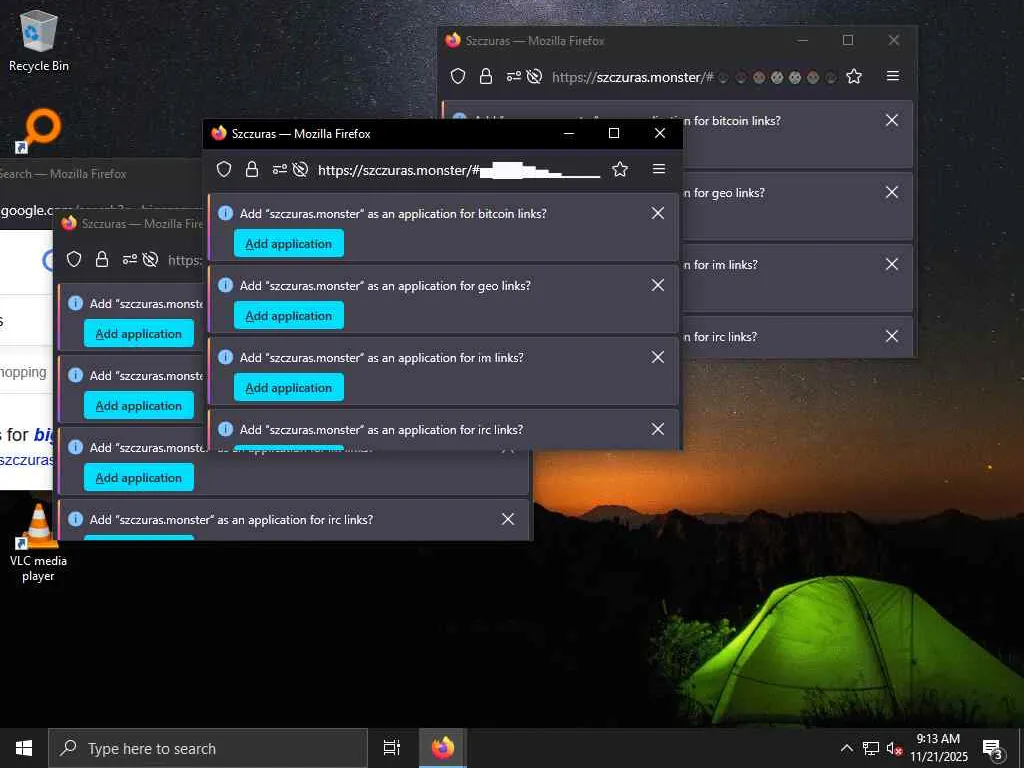Open Task View on the taskbar
This screenshot has height=768, width=1024.
pos(392,748)
